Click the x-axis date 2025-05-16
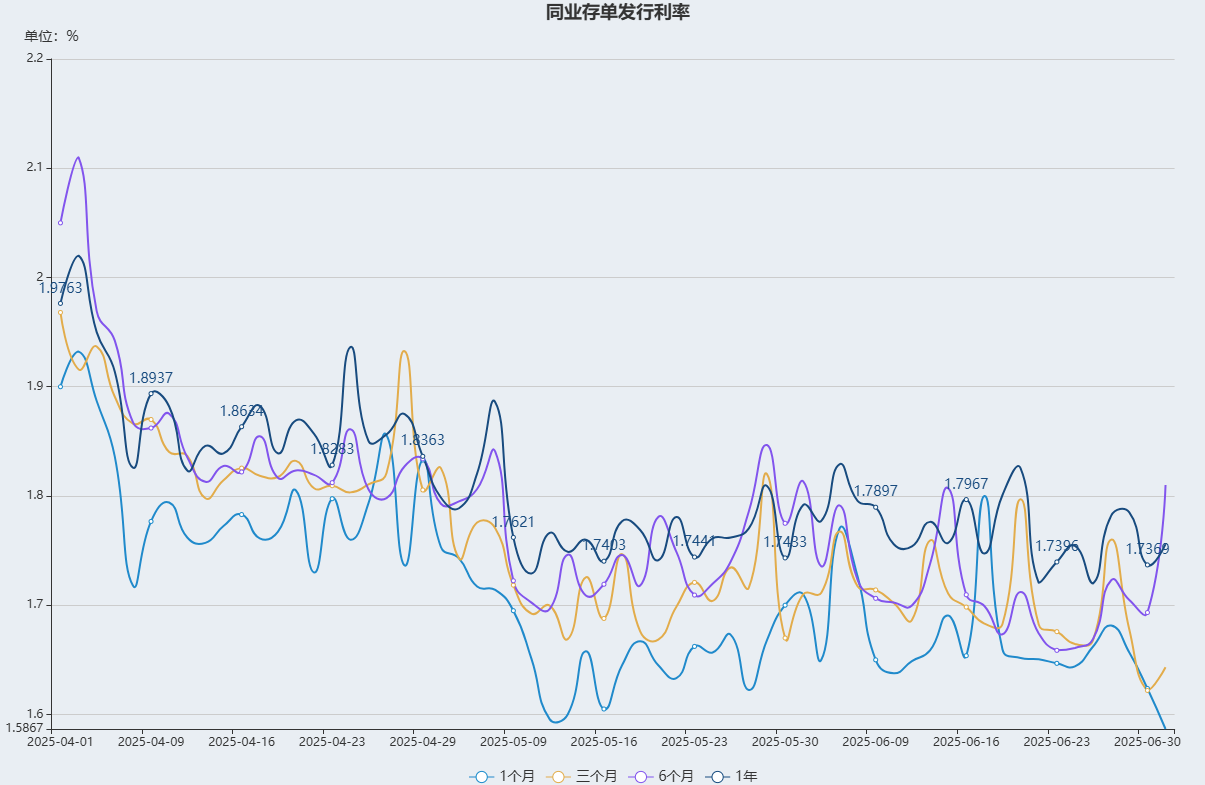 603,742
